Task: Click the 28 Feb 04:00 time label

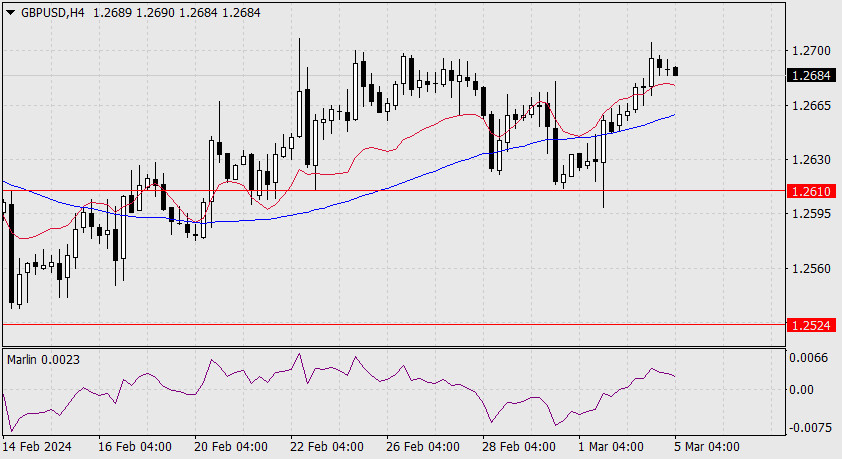Action: click(519, 447)
